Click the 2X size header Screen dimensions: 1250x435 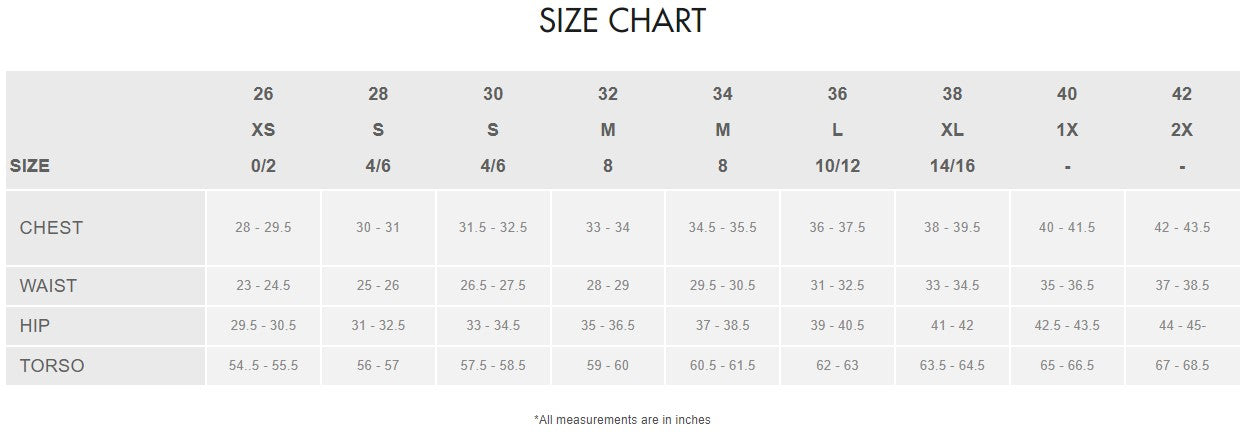[1182, 130]
